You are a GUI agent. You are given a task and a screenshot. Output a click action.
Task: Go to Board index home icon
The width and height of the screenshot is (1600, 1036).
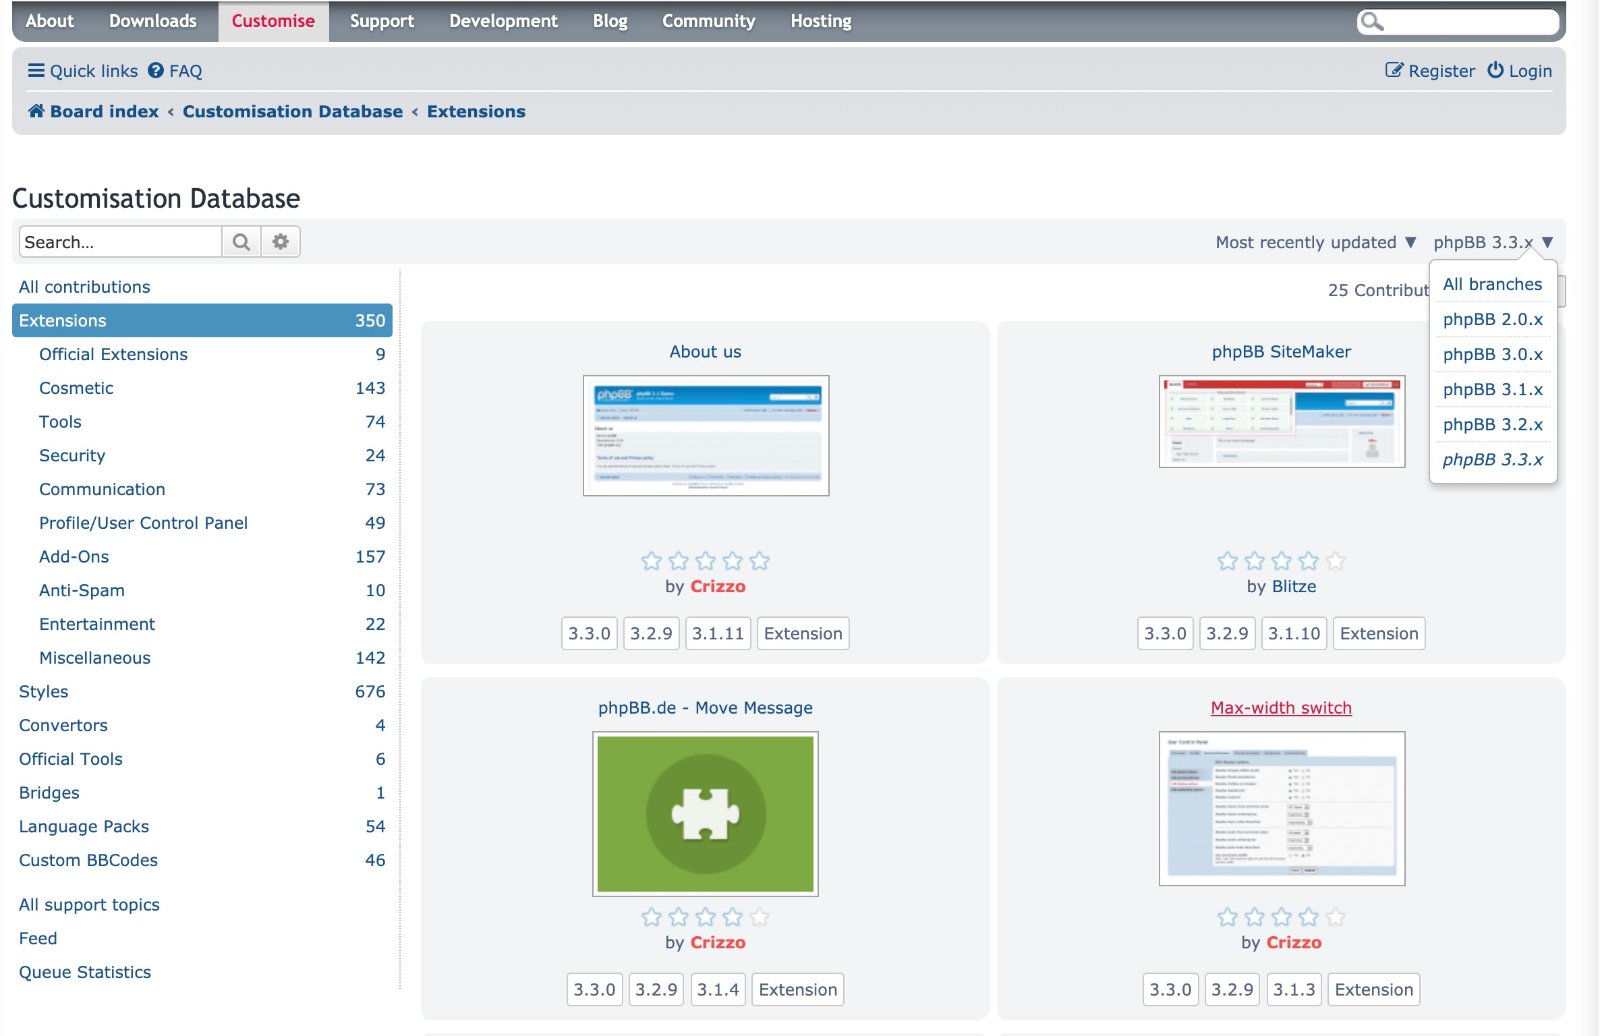coord(36,111)
